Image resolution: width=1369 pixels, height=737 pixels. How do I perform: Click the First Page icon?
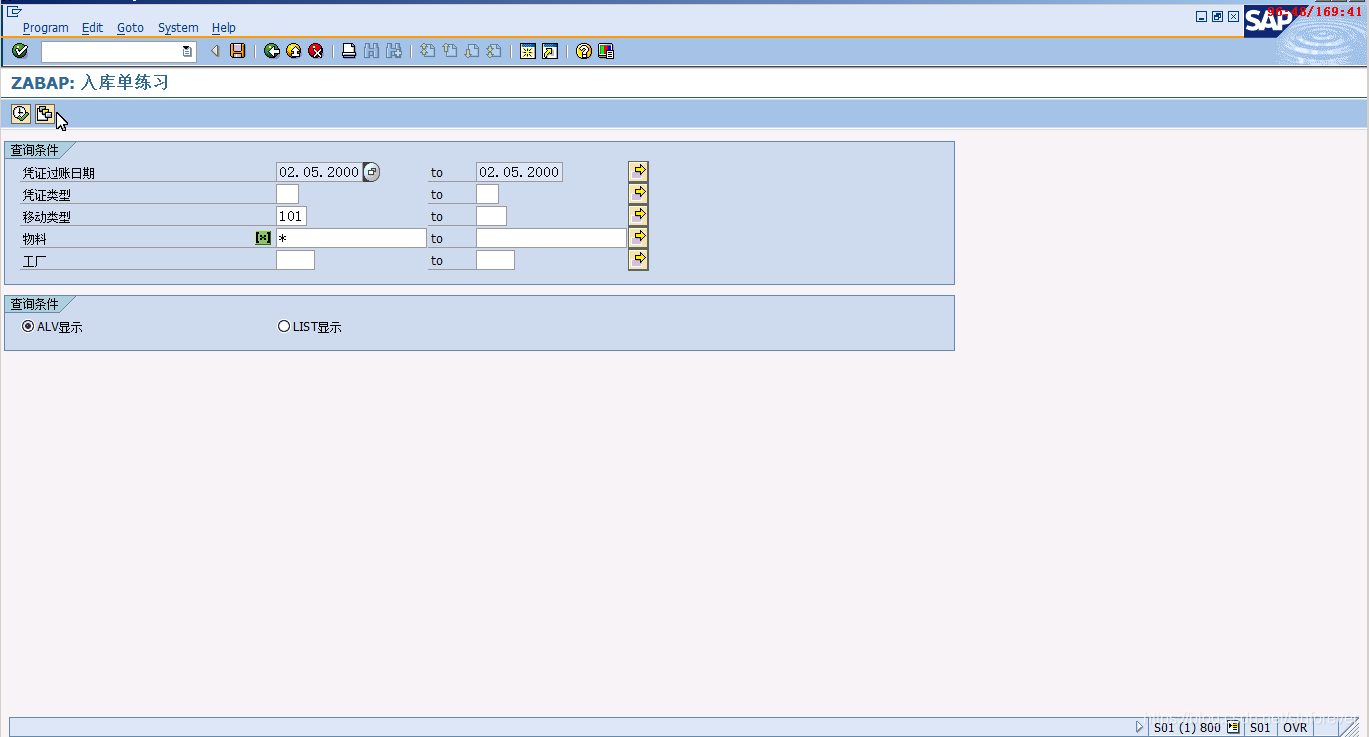tap(427, 51)
